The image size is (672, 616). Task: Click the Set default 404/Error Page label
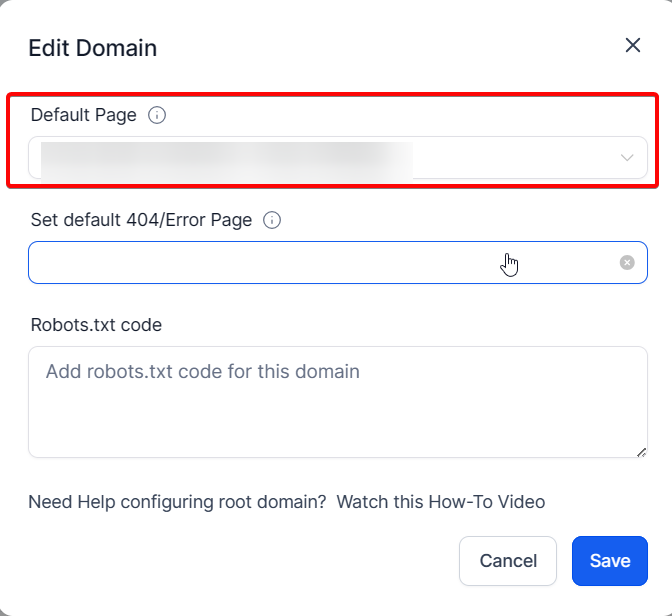coord(141,220)
